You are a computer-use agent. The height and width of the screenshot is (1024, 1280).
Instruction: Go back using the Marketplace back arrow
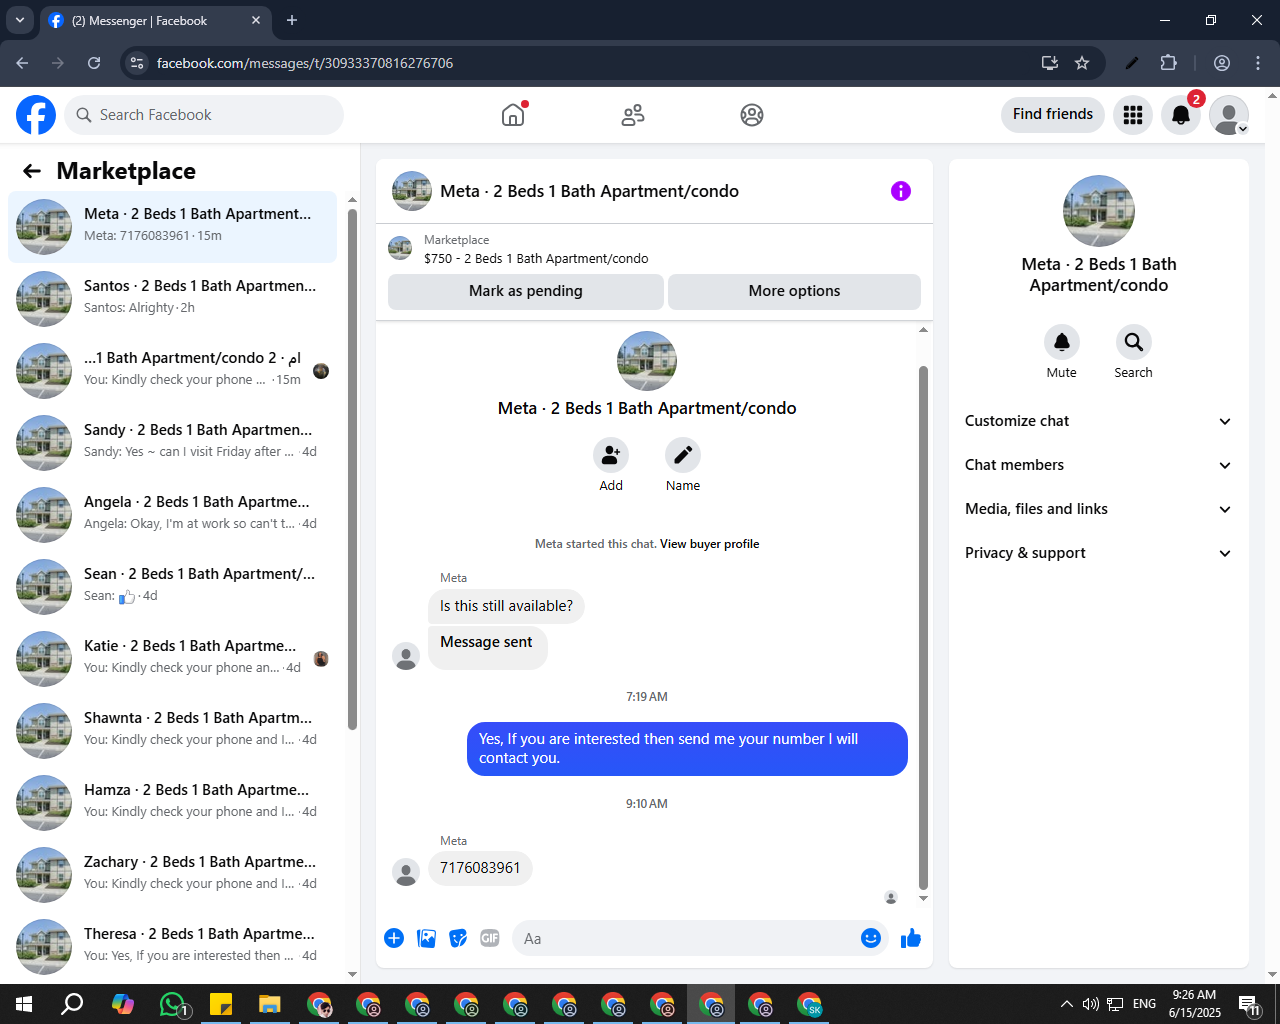(32, 171)
